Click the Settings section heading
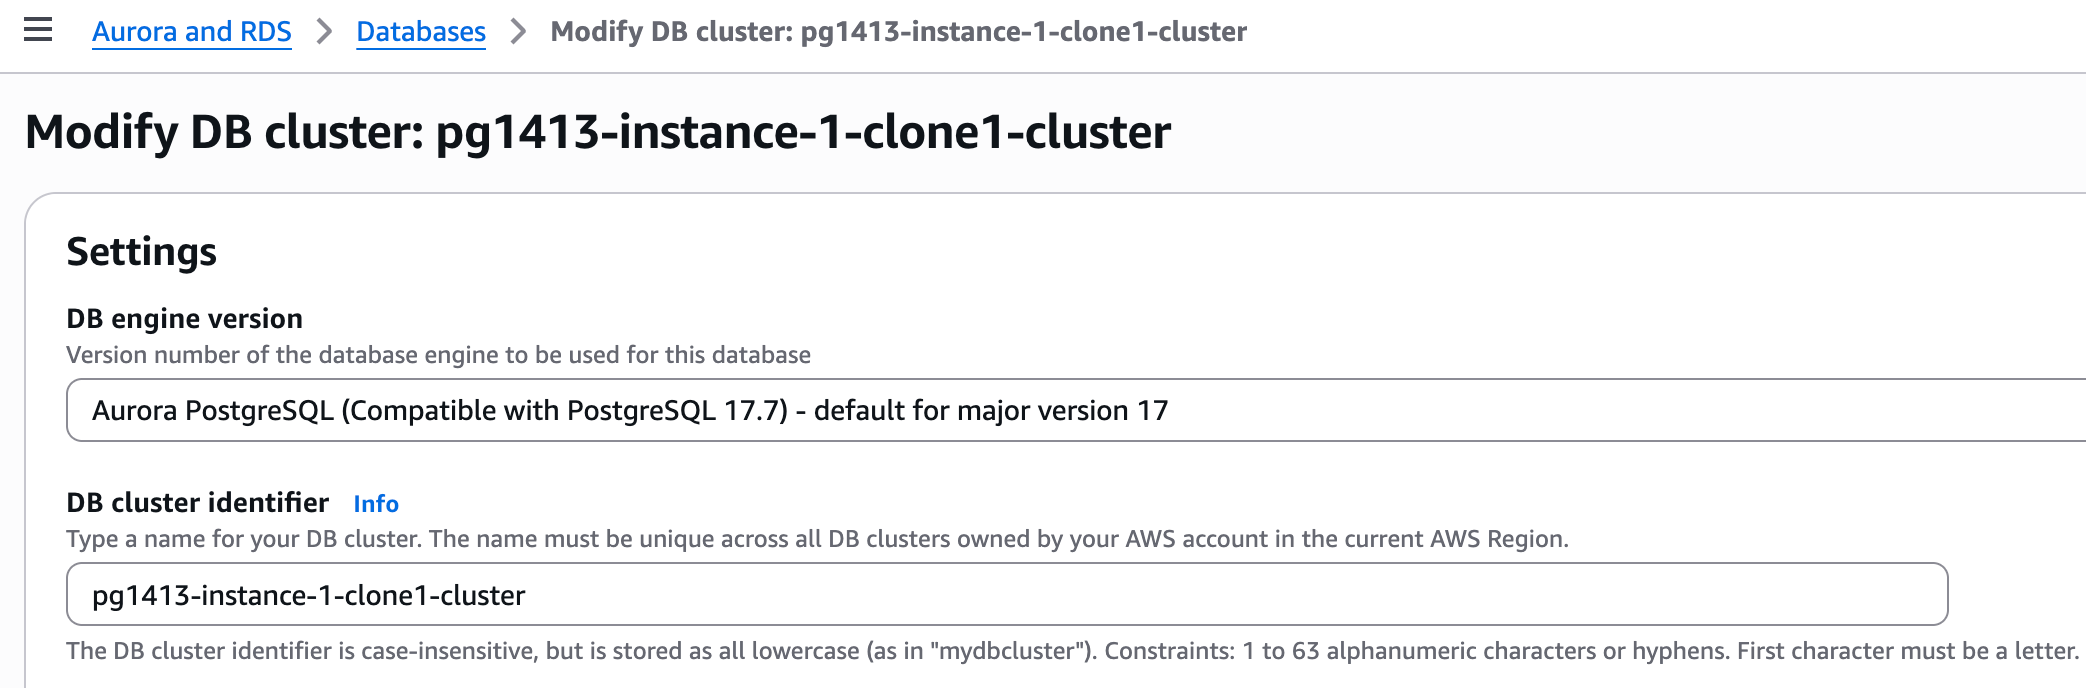Screen dimensions: 2086x688 click(x=141, y=252)
